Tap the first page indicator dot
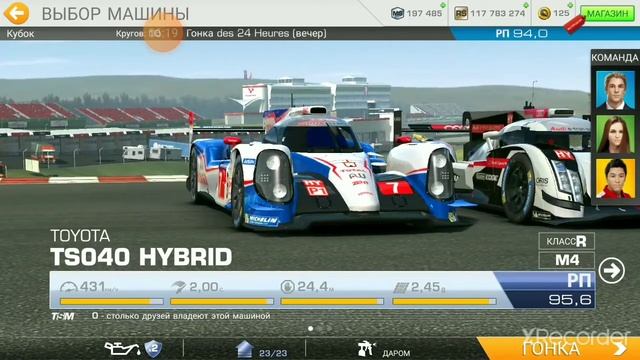The height and width of the screenshot is (360, 640). (x=311, y=328)
